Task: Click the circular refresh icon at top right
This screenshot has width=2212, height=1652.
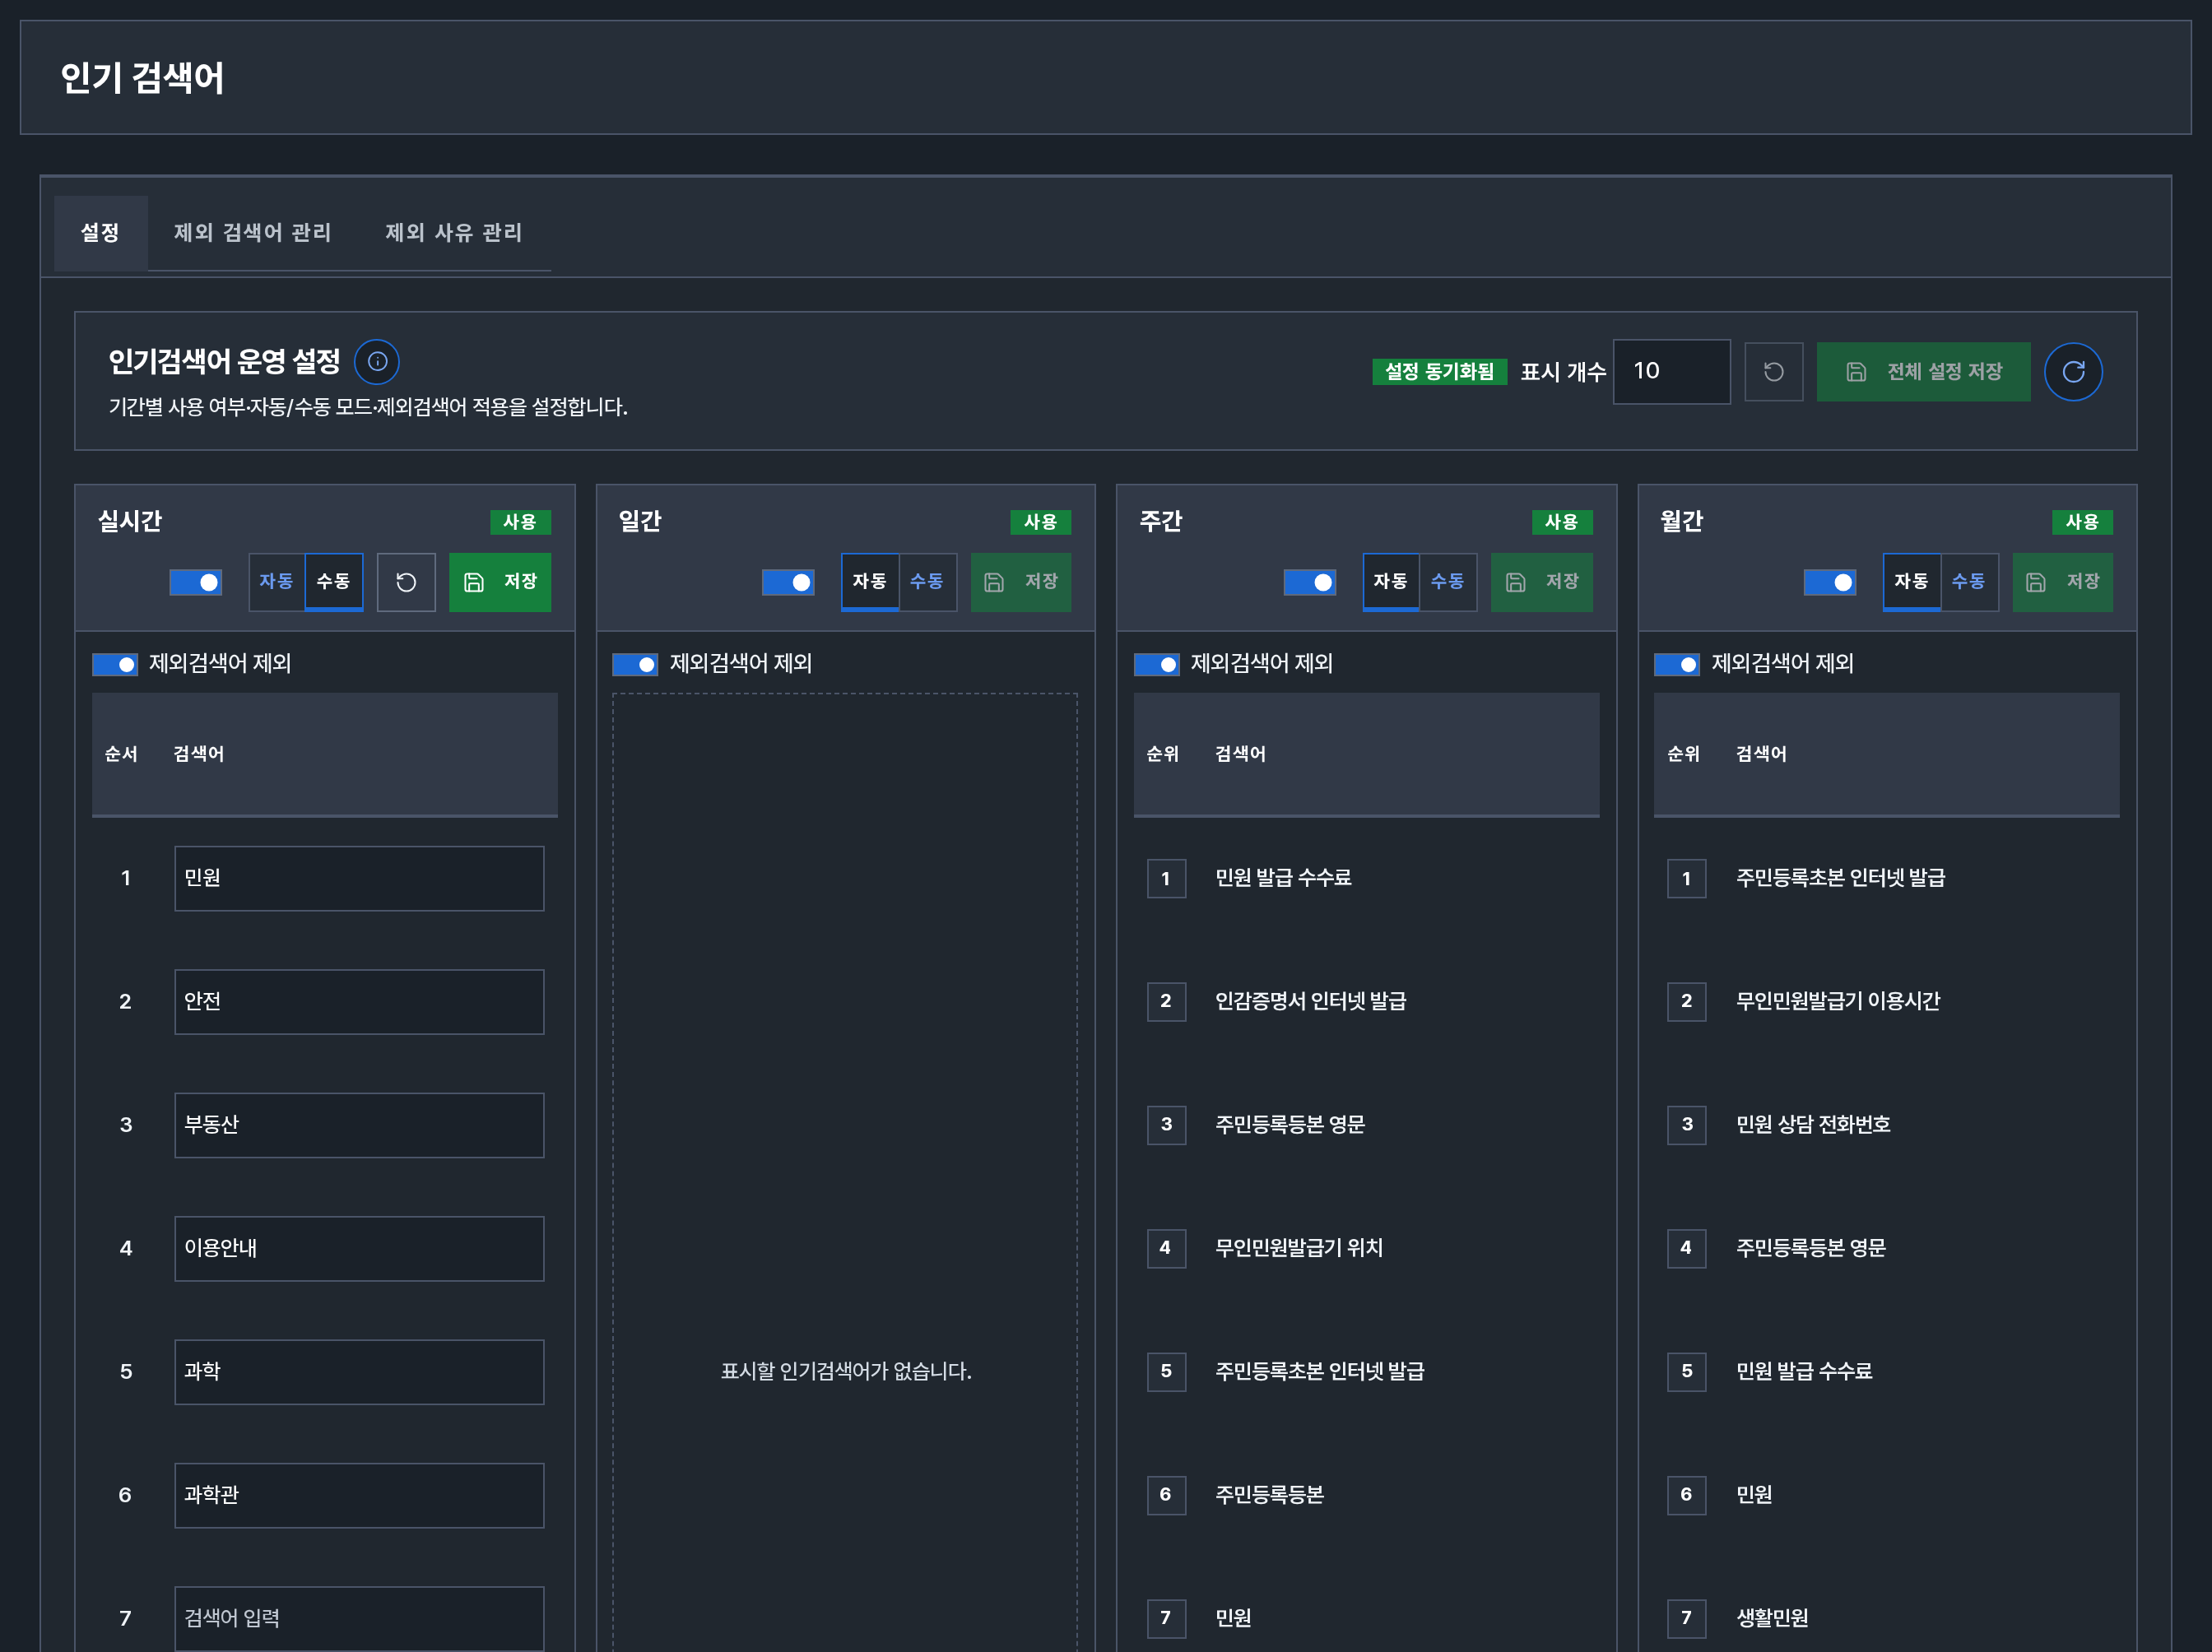Action: (2073, 372)
